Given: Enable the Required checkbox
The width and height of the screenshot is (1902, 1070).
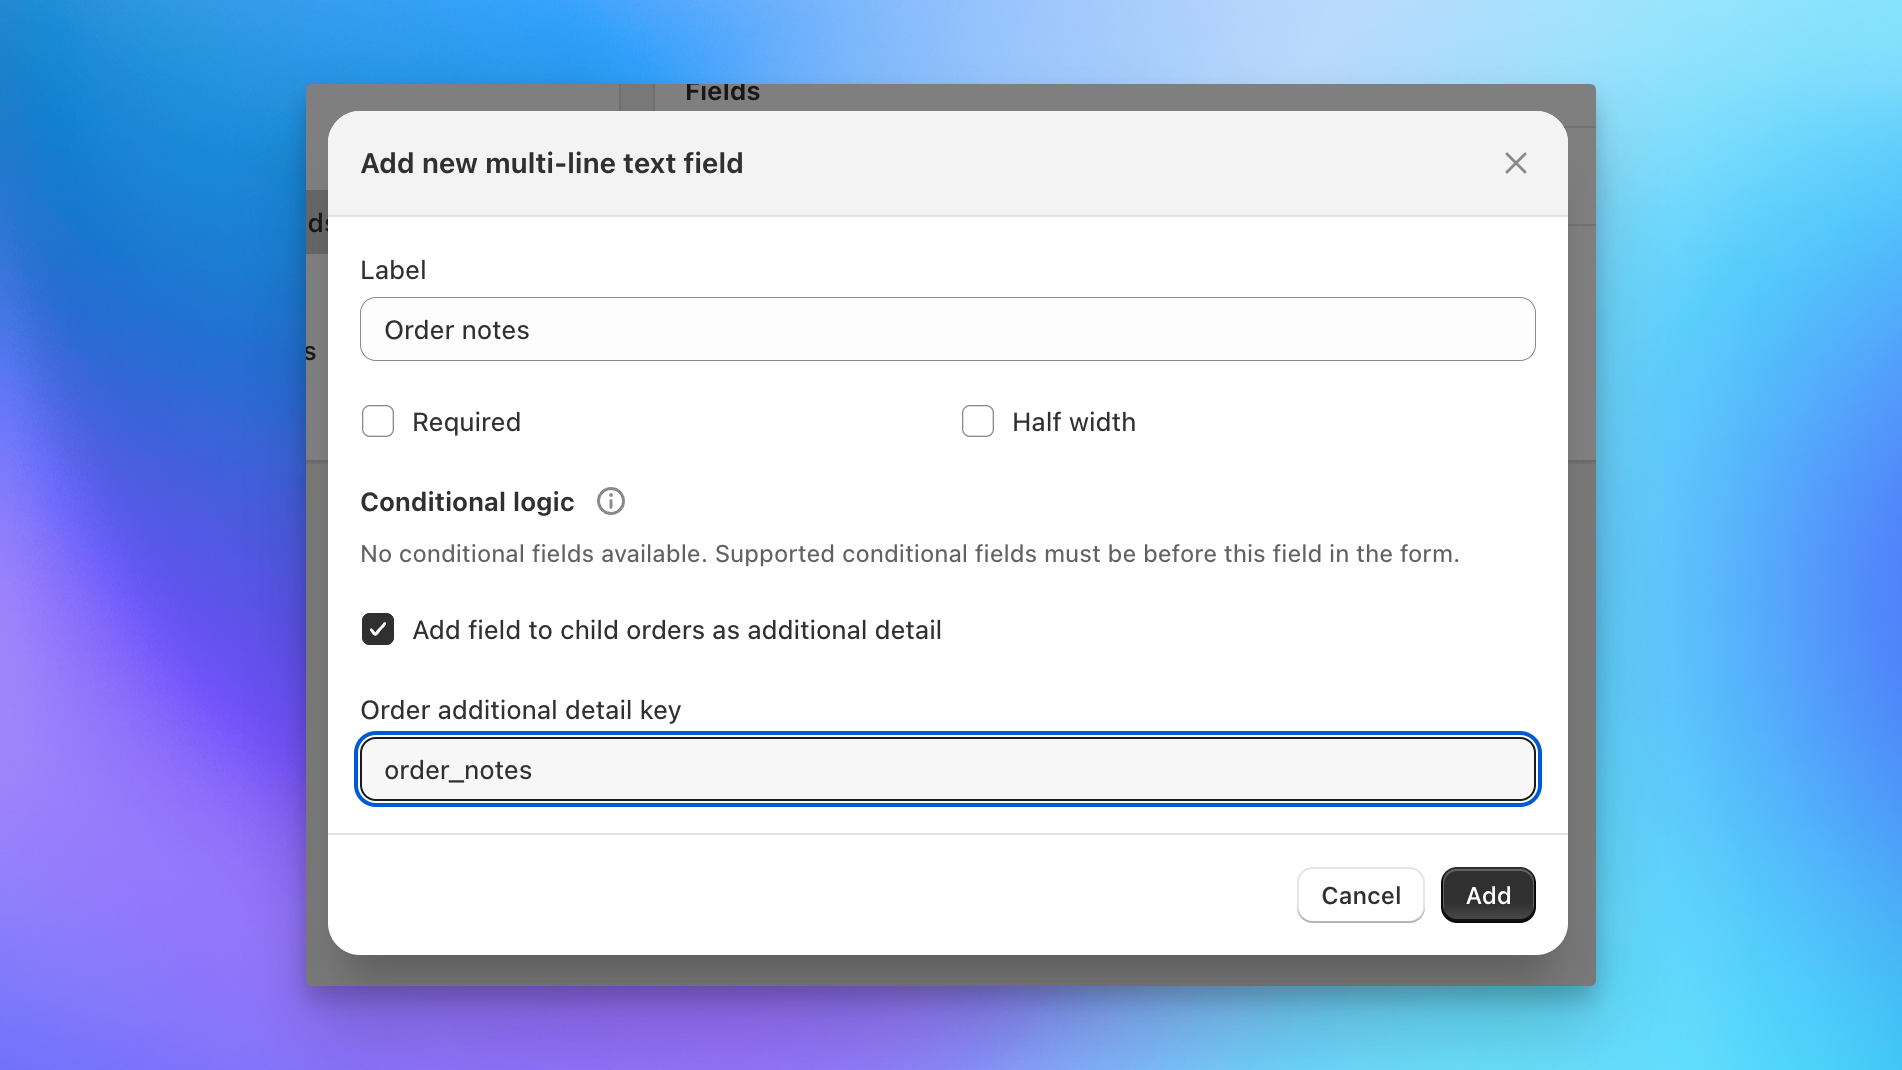Looking at the screenshot, I should (377, 421).
